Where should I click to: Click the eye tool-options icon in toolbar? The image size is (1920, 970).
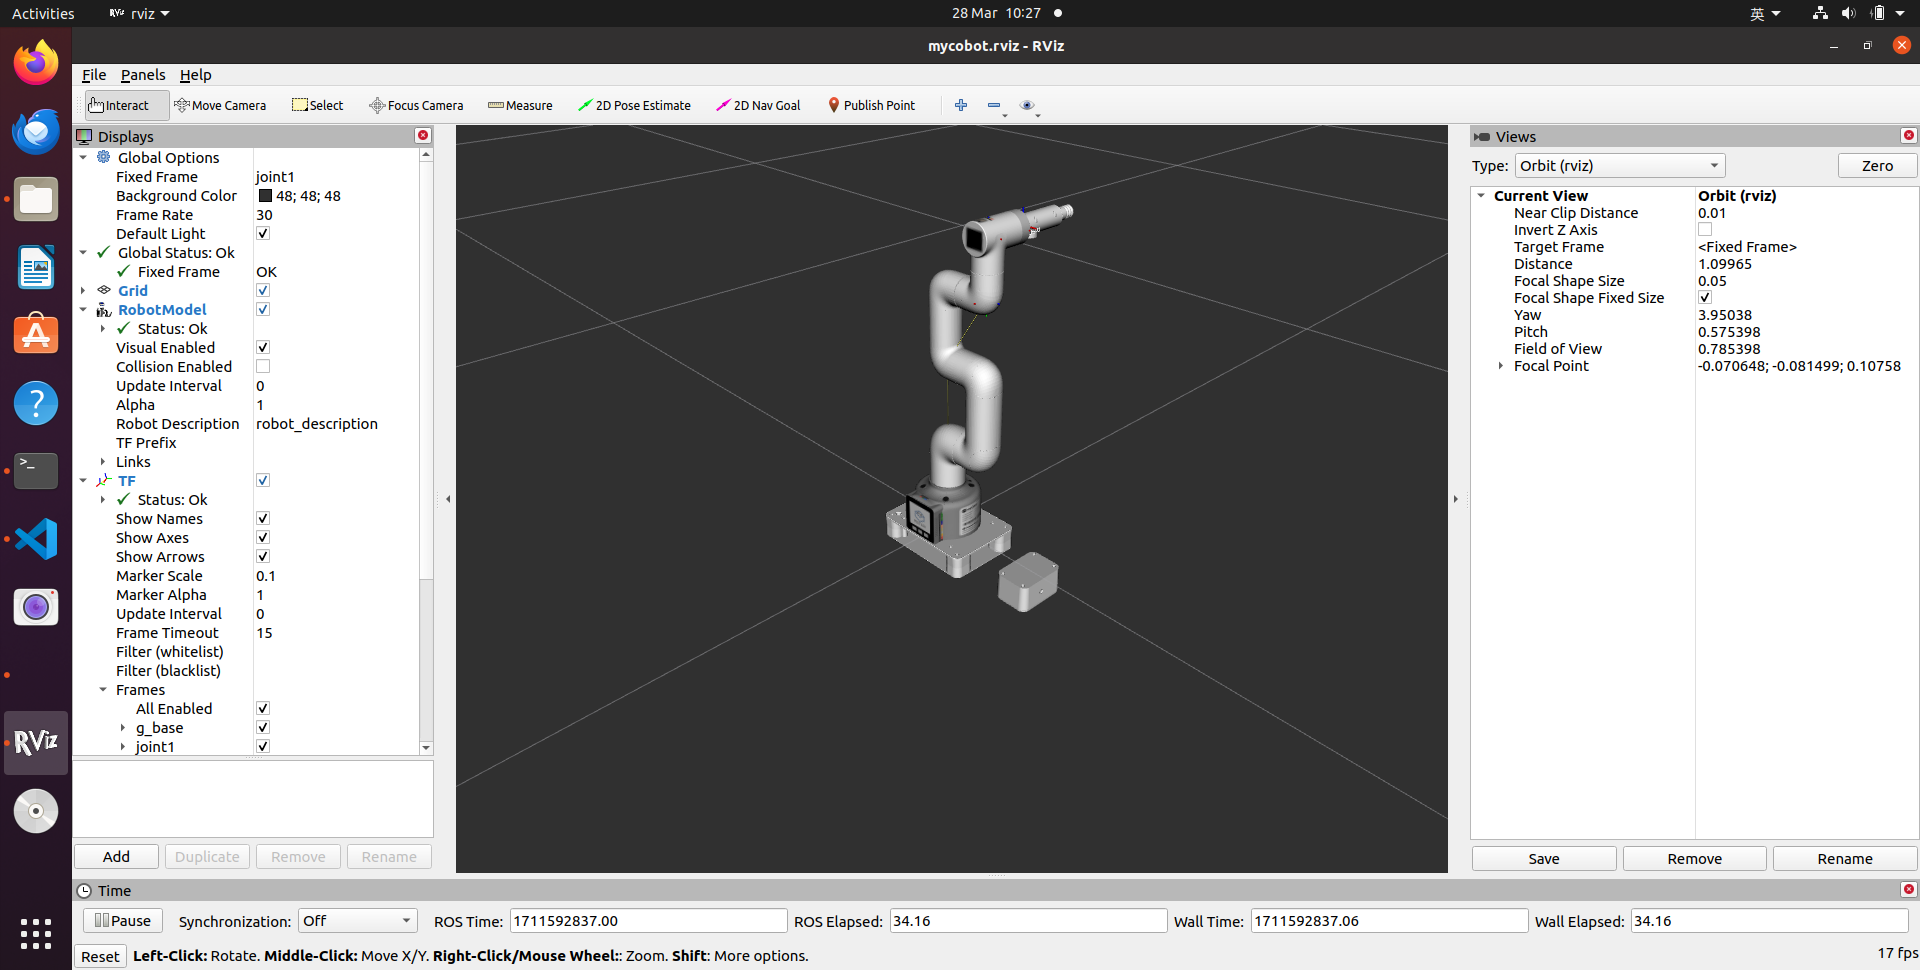(1027, 105)
